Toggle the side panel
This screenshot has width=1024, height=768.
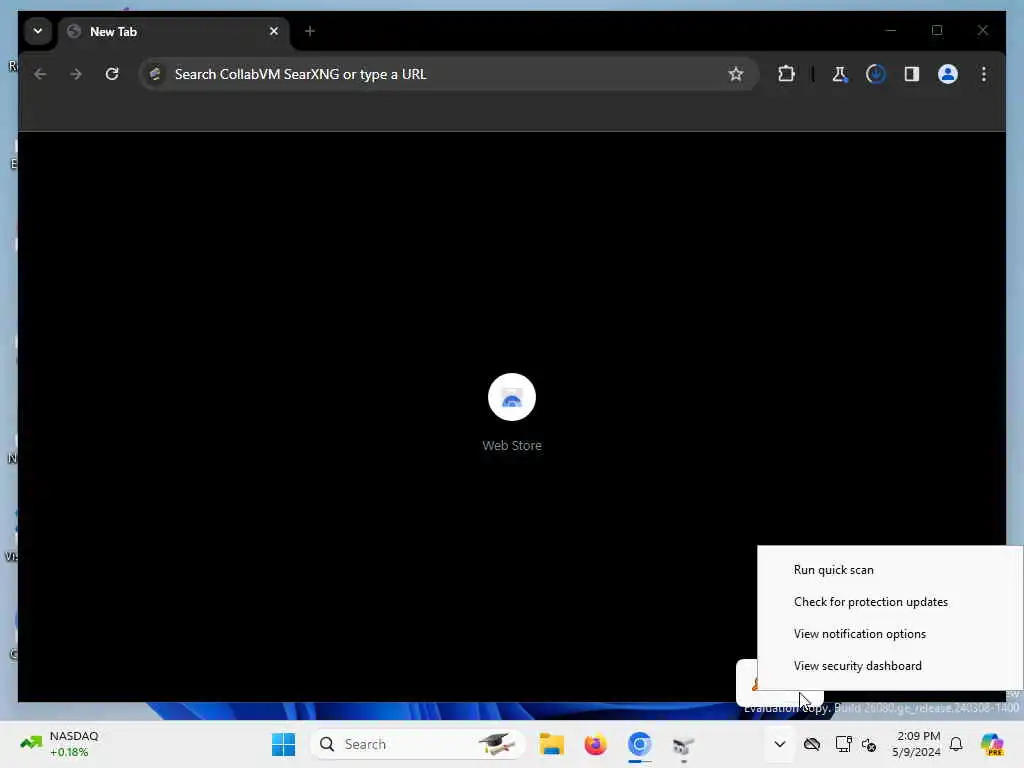912,74
